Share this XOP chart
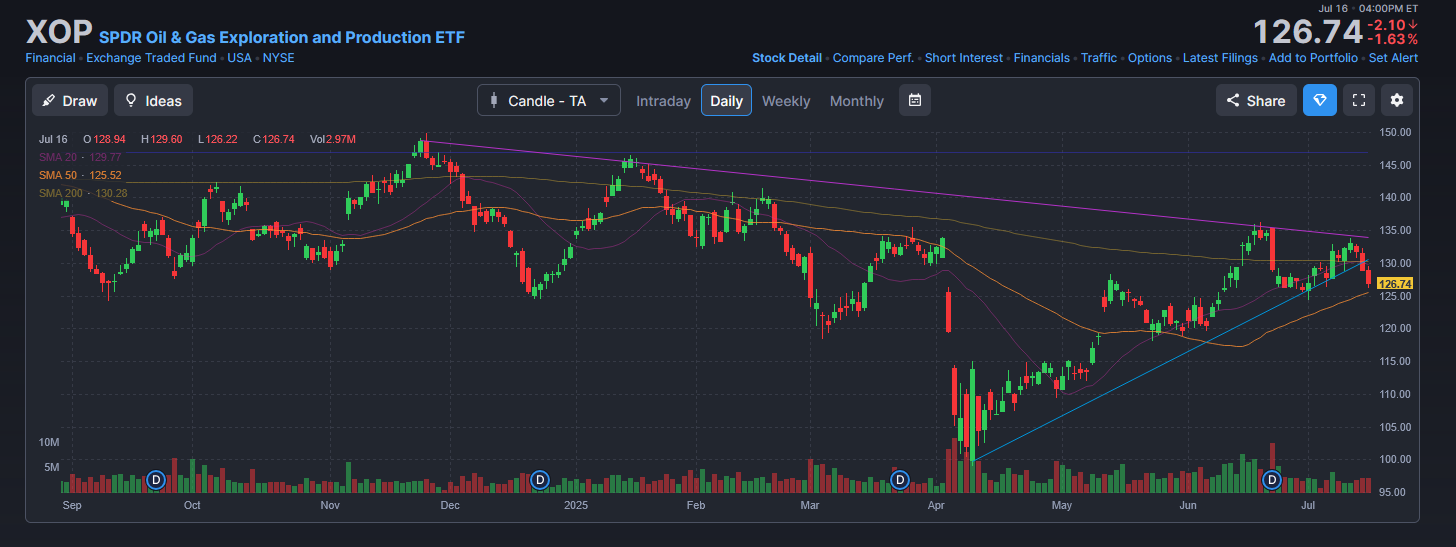Screen dimensions: 1456x547 (1256, 100)
